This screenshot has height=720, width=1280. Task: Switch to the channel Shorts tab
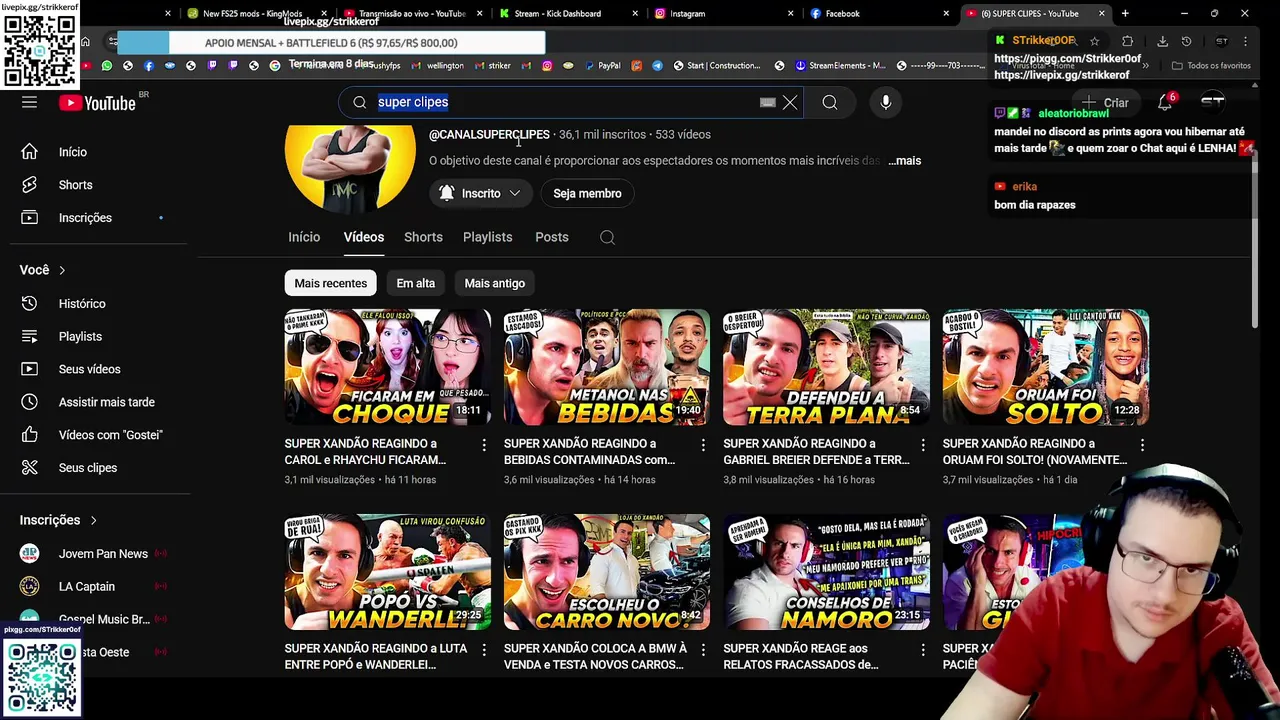click(423, 237)
